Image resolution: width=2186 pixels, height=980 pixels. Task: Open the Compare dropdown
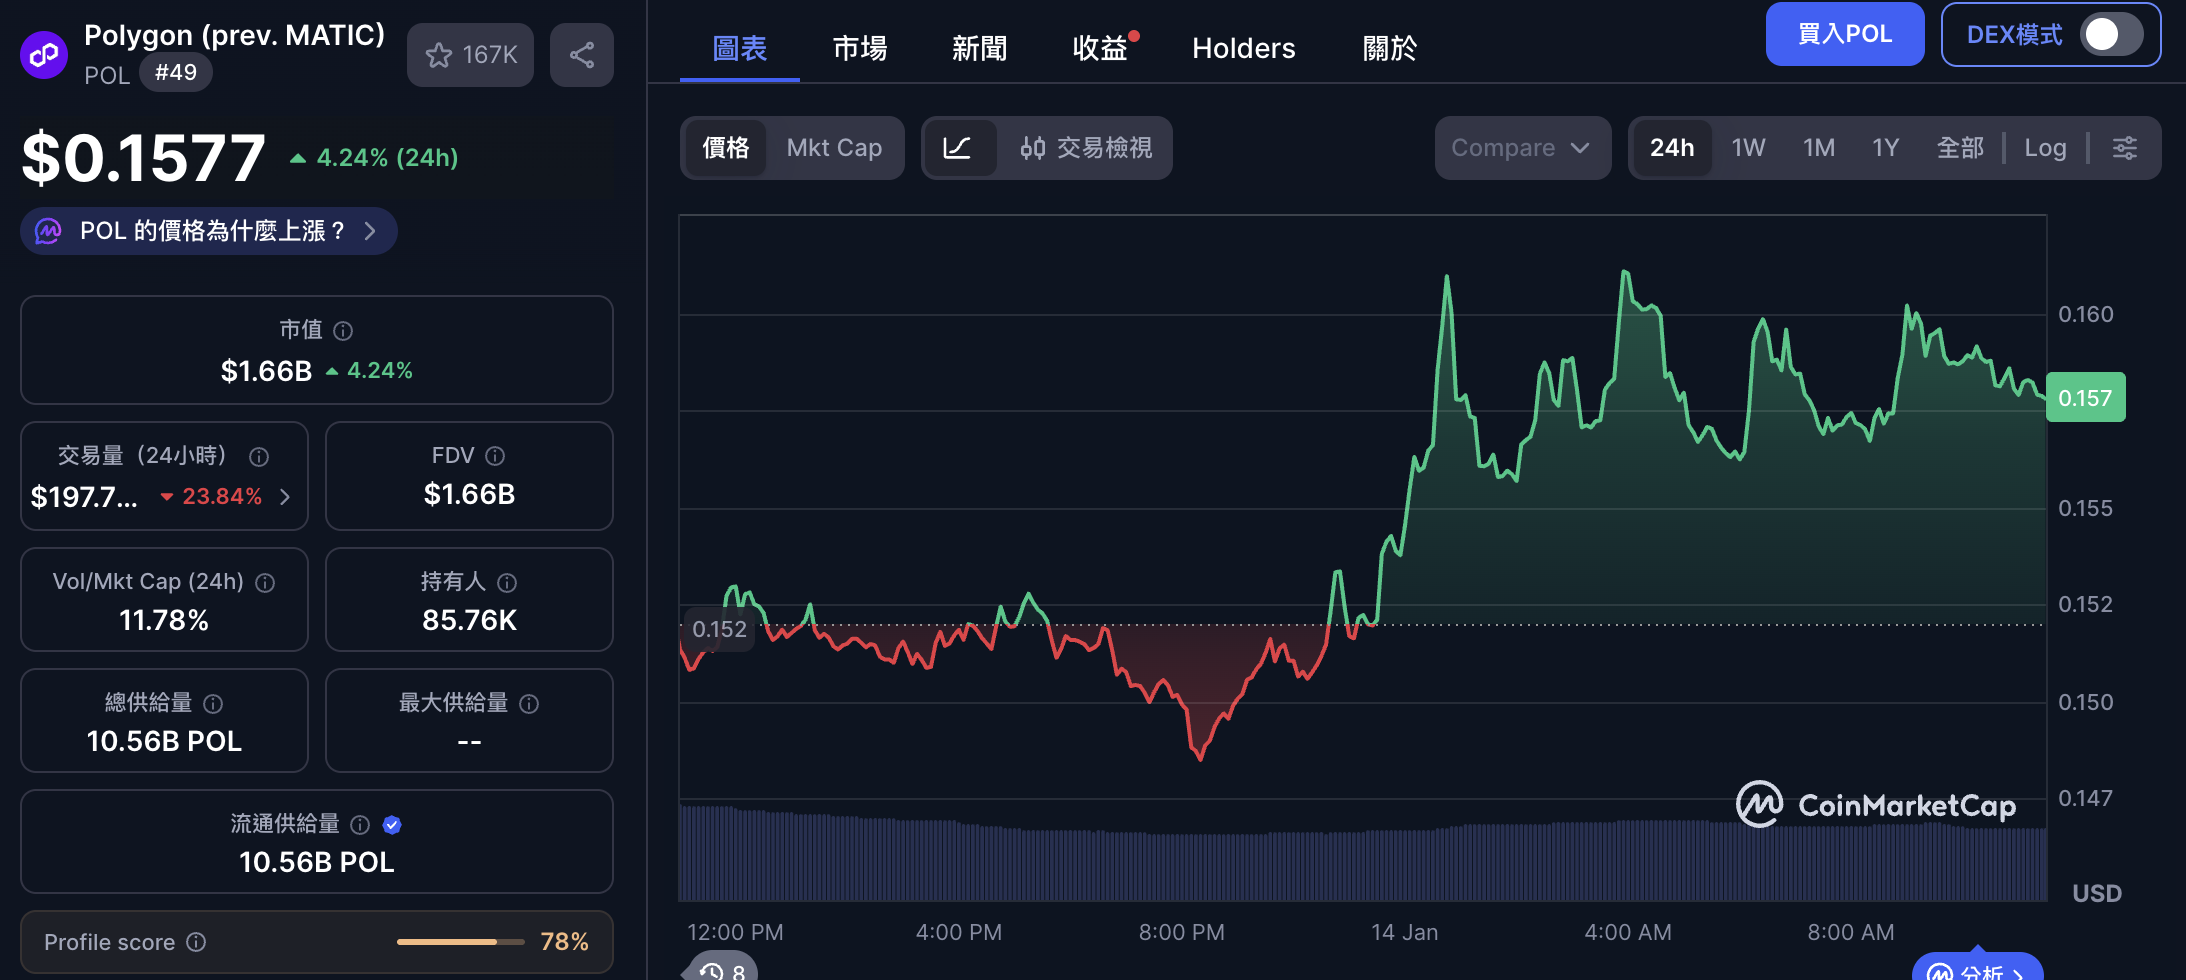pyautogui.click(x=1520, y=147)
